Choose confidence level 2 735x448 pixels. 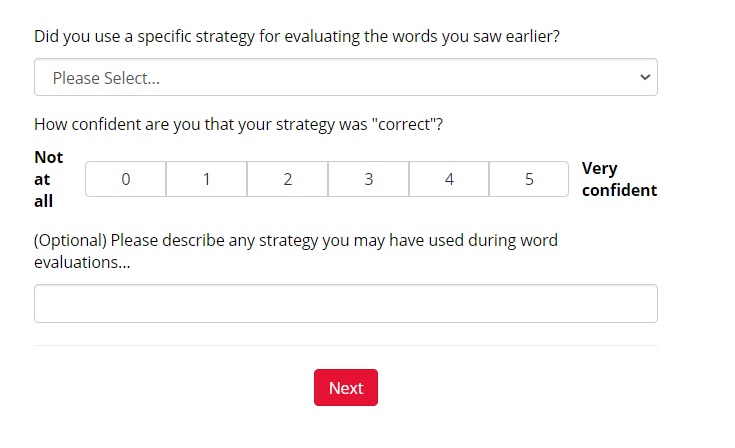coord(287,180)
